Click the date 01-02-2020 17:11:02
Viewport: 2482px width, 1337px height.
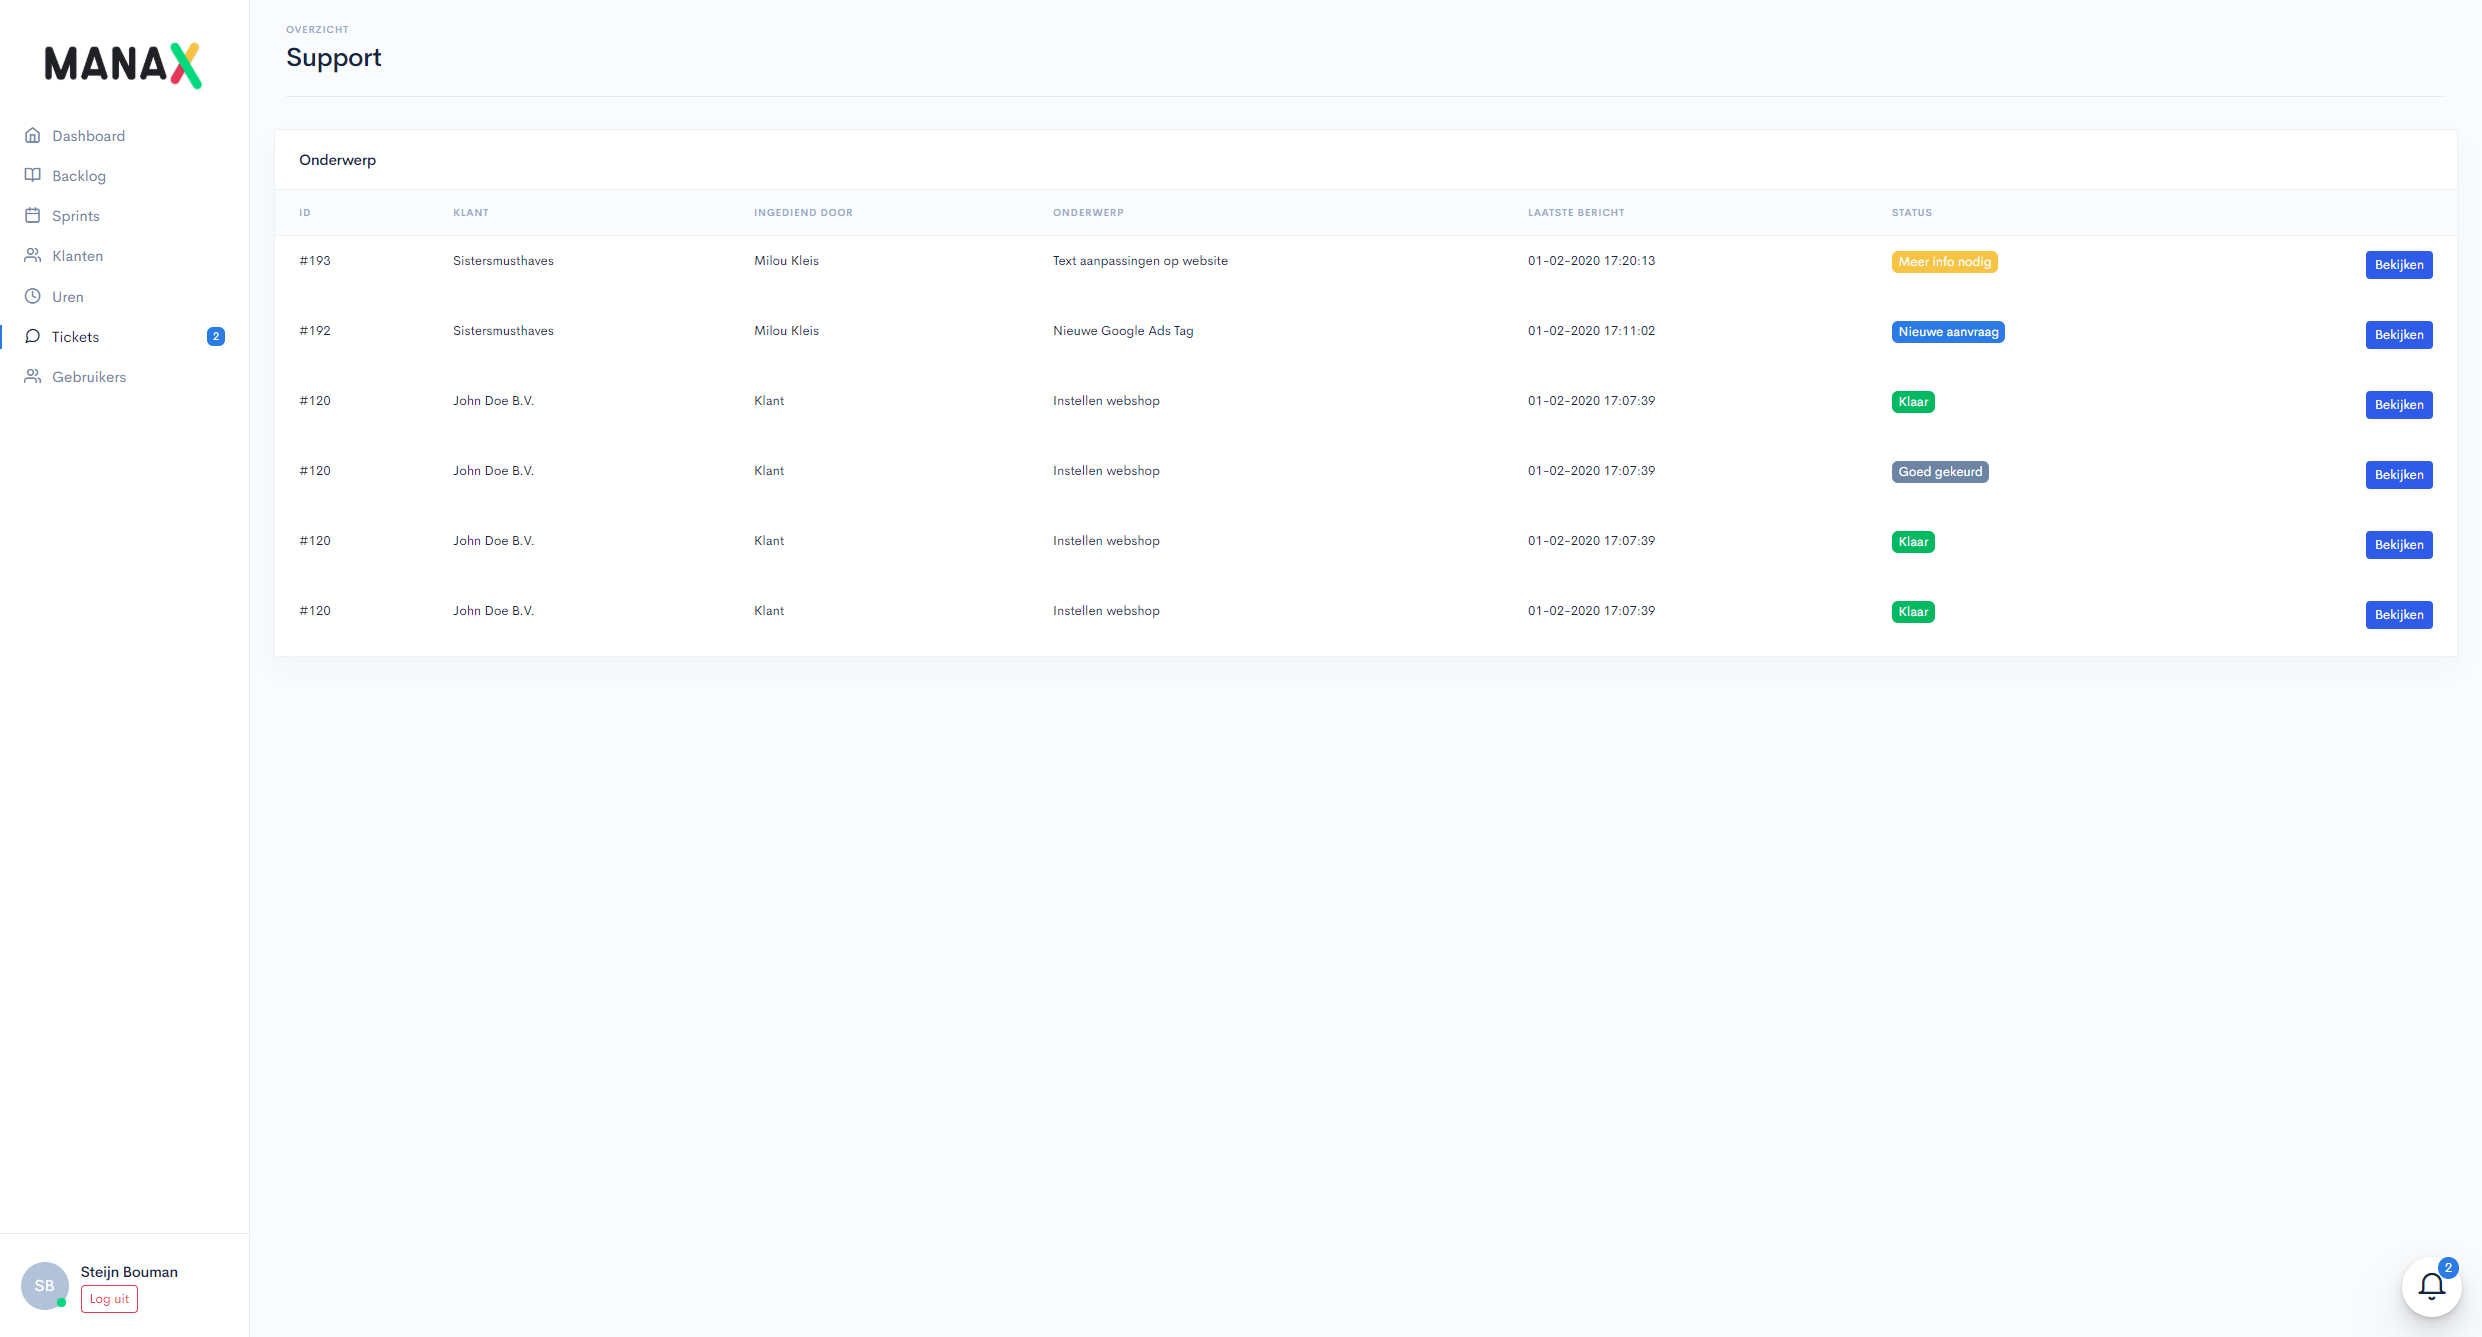point(1591,330)
